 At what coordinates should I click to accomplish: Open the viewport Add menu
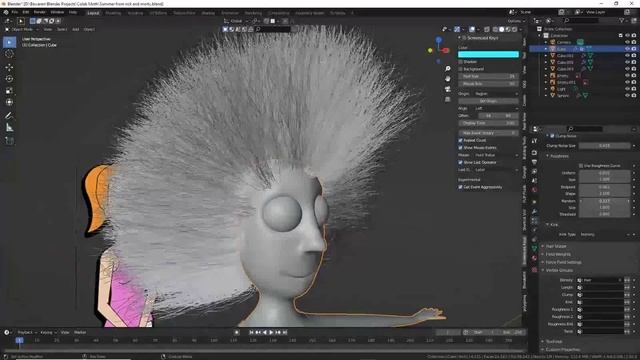76,29
